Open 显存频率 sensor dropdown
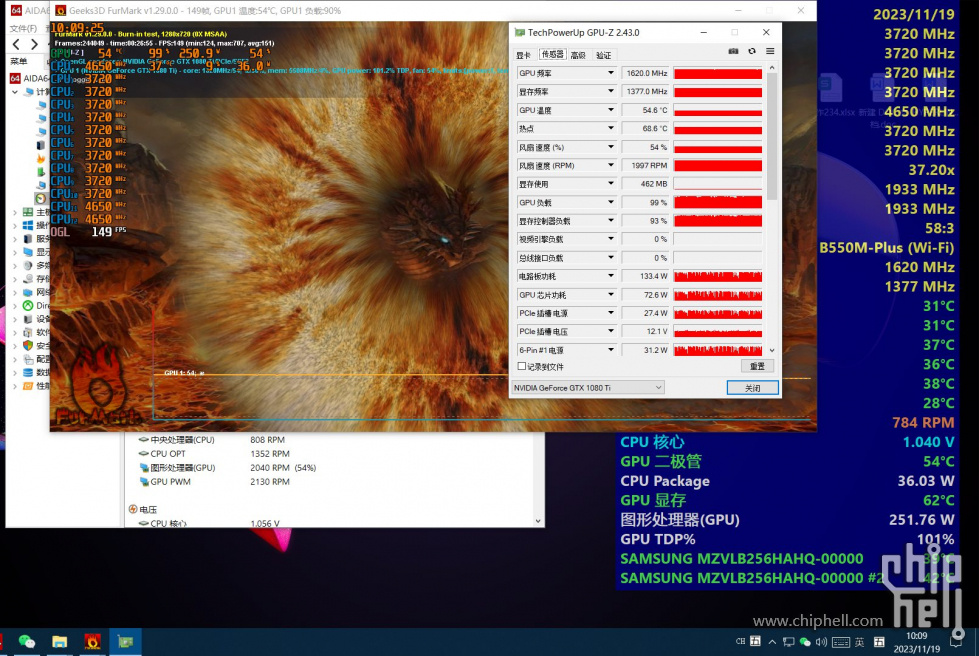 click(x=611, y=91)
